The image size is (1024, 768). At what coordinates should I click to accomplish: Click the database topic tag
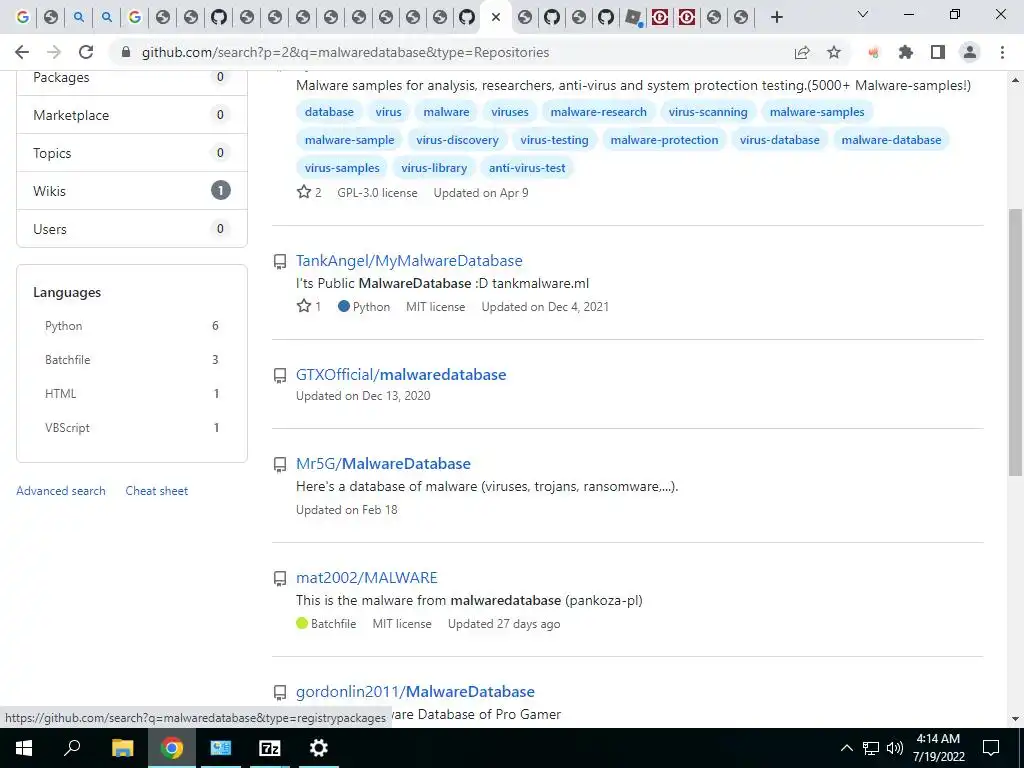(329, 112)
